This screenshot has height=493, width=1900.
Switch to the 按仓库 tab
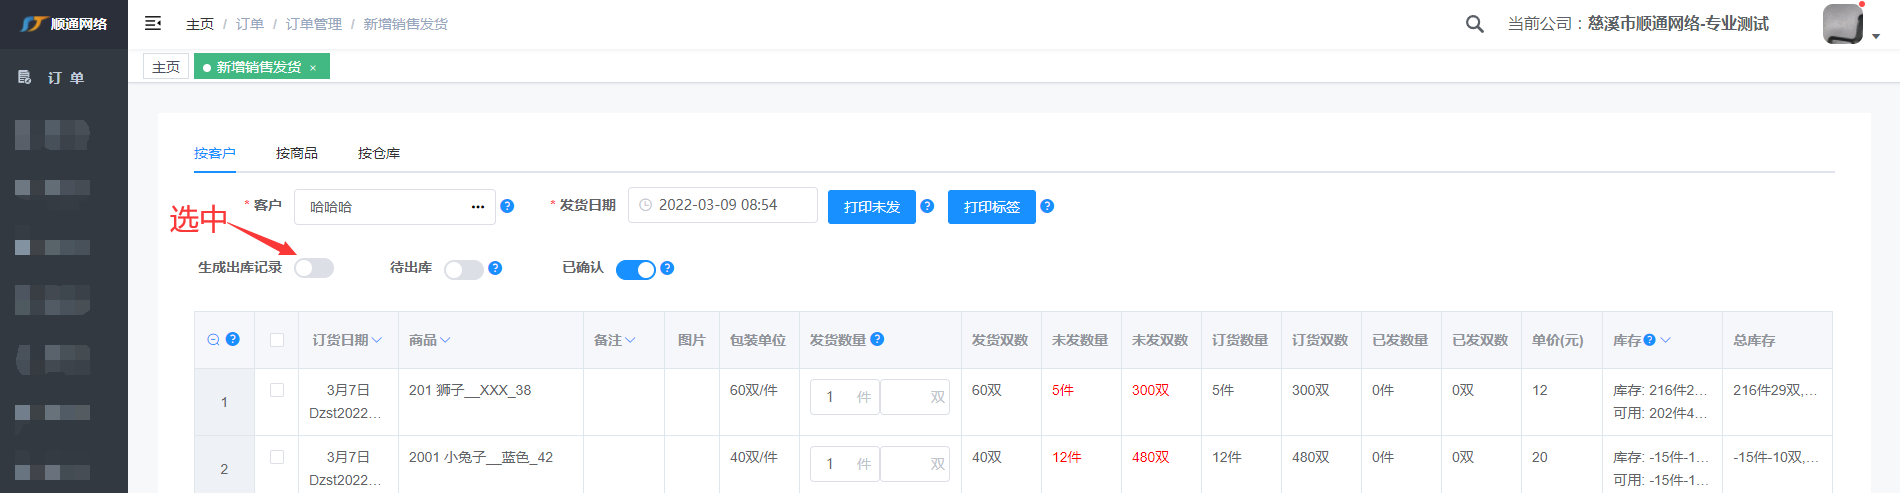378,153
